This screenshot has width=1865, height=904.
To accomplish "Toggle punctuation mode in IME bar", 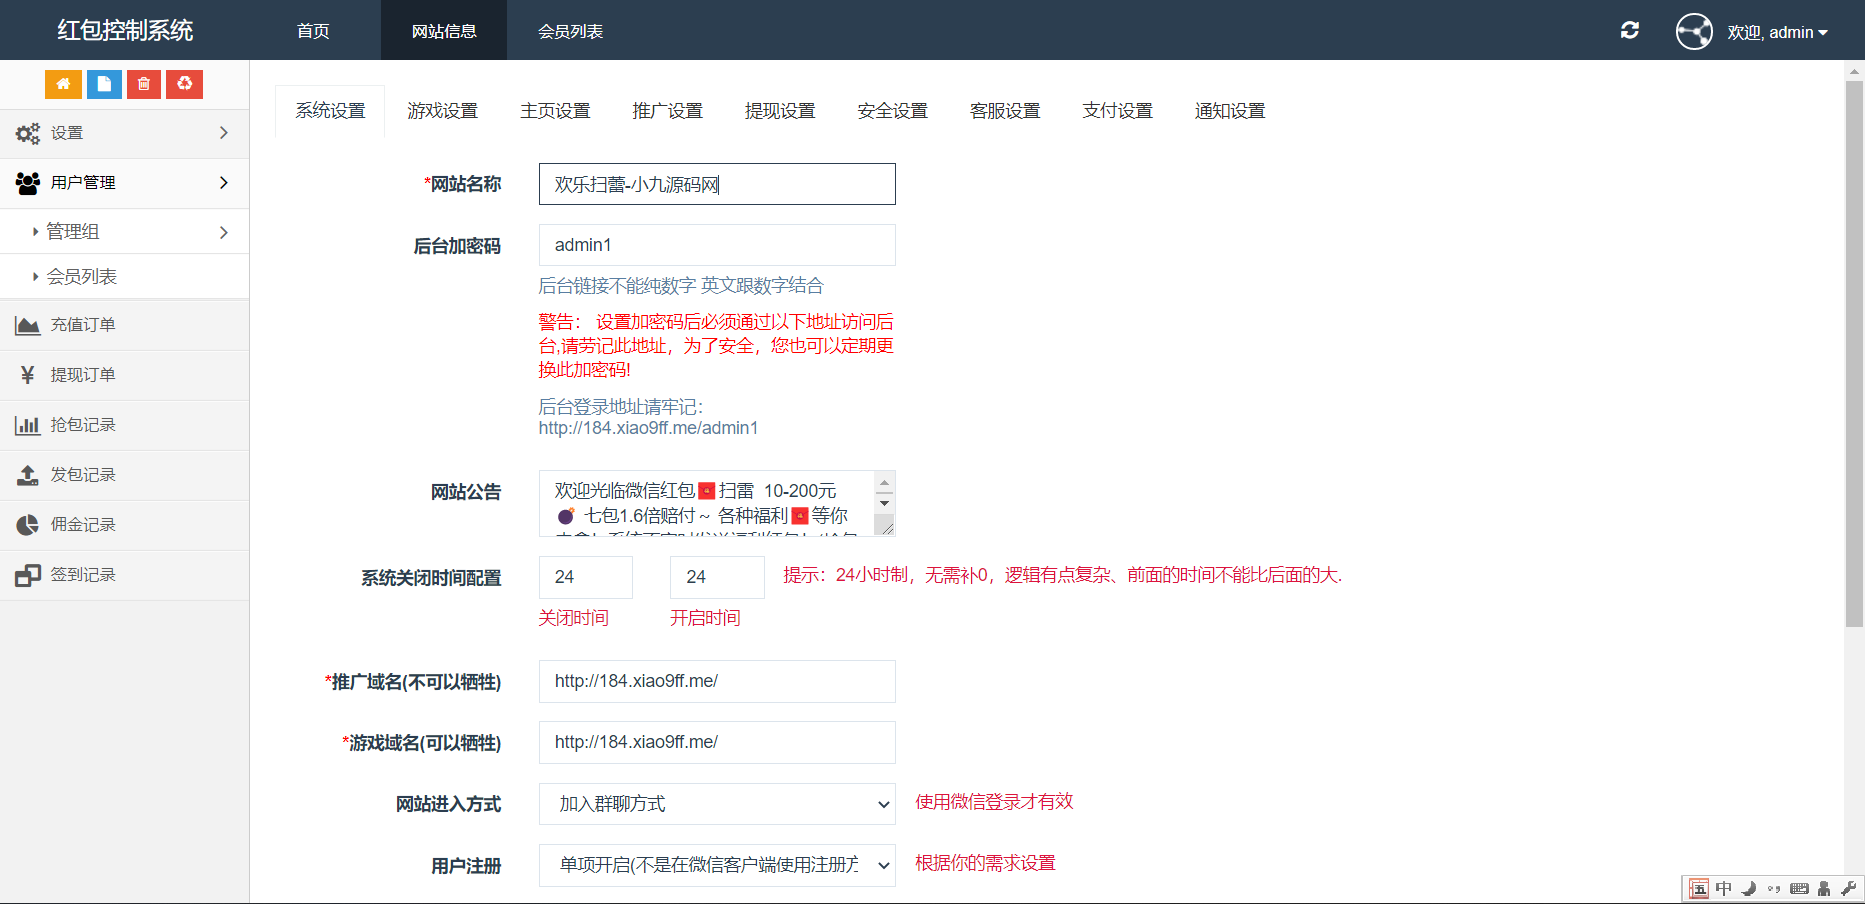I will click(1774, 888).
